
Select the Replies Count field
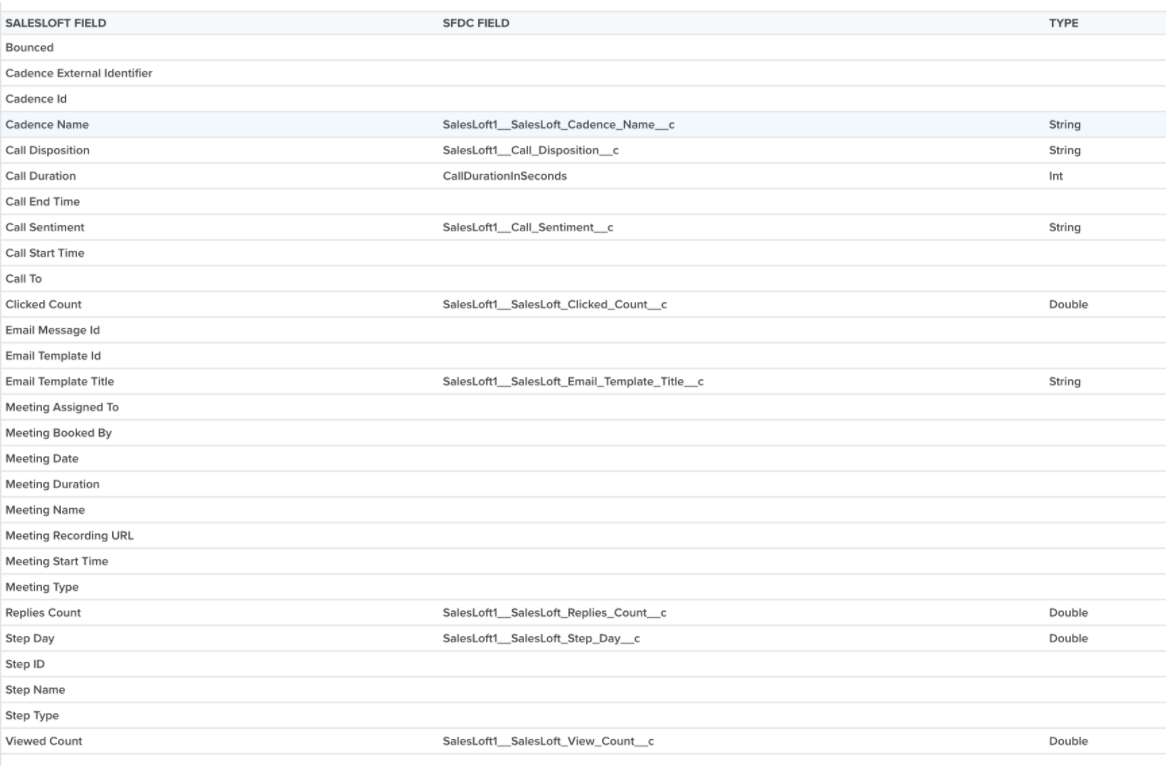pos(43,613)
